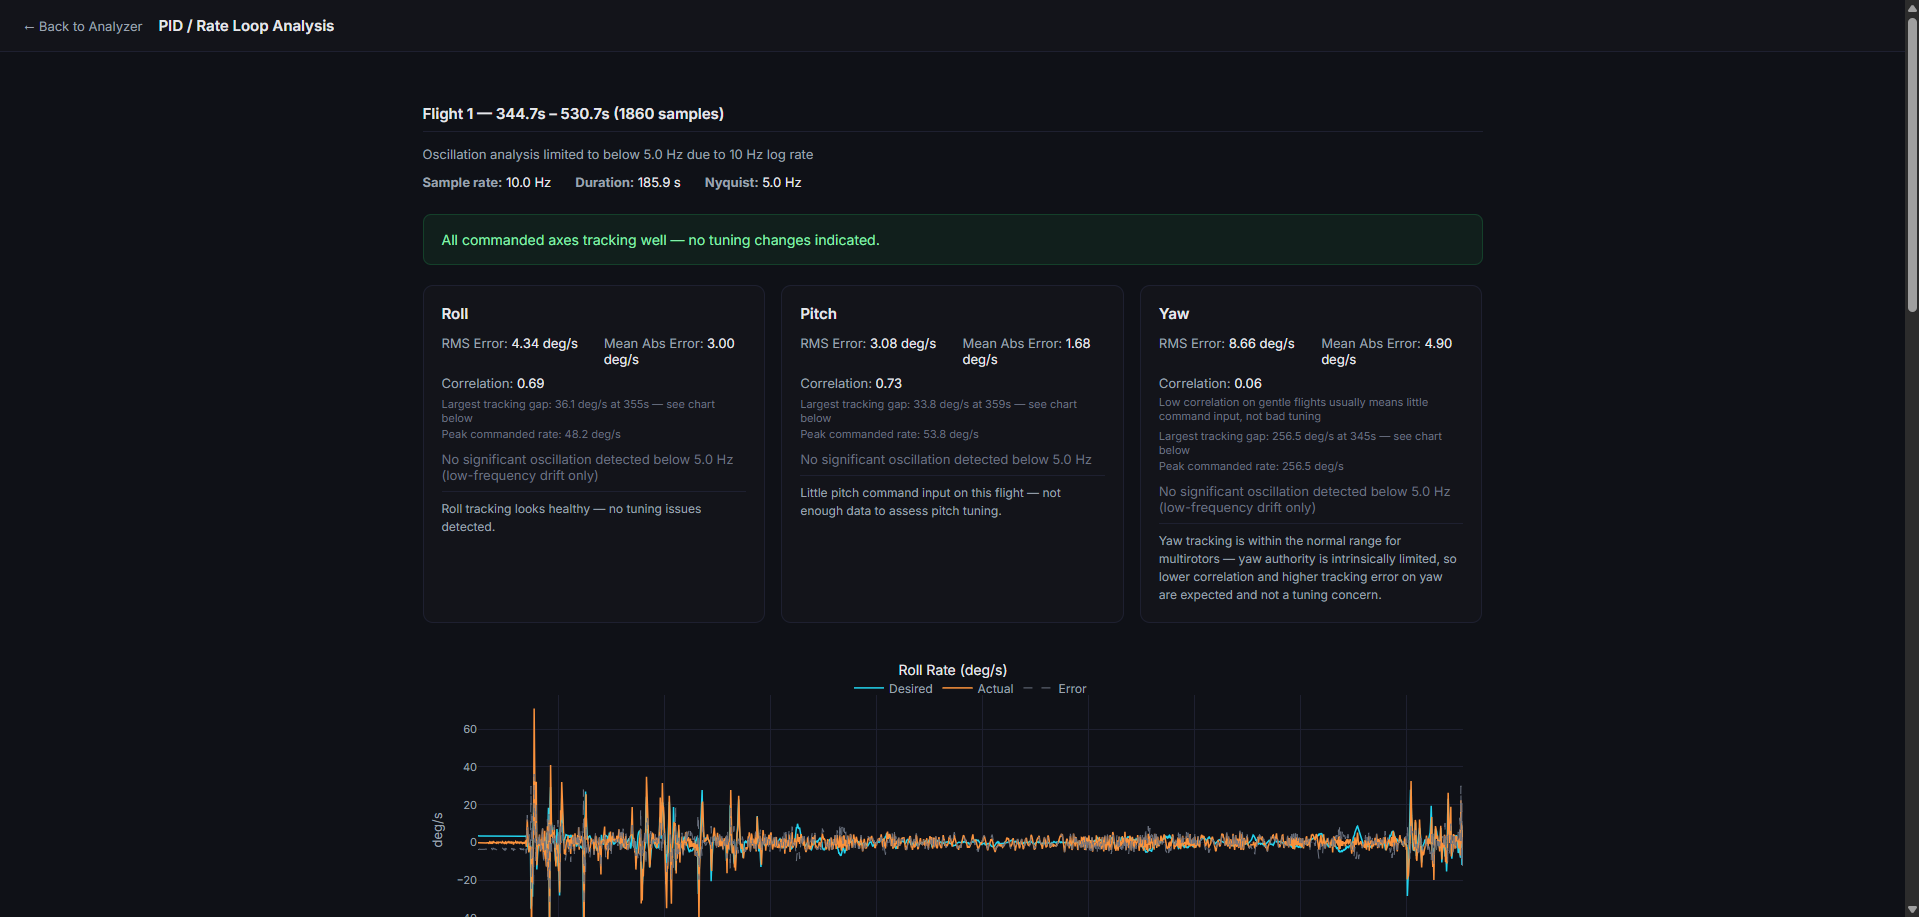This screenshot has width=1919, height=917.
Task: Click 'Sample rate: 10.0 Hz' text
Action: 487,183
